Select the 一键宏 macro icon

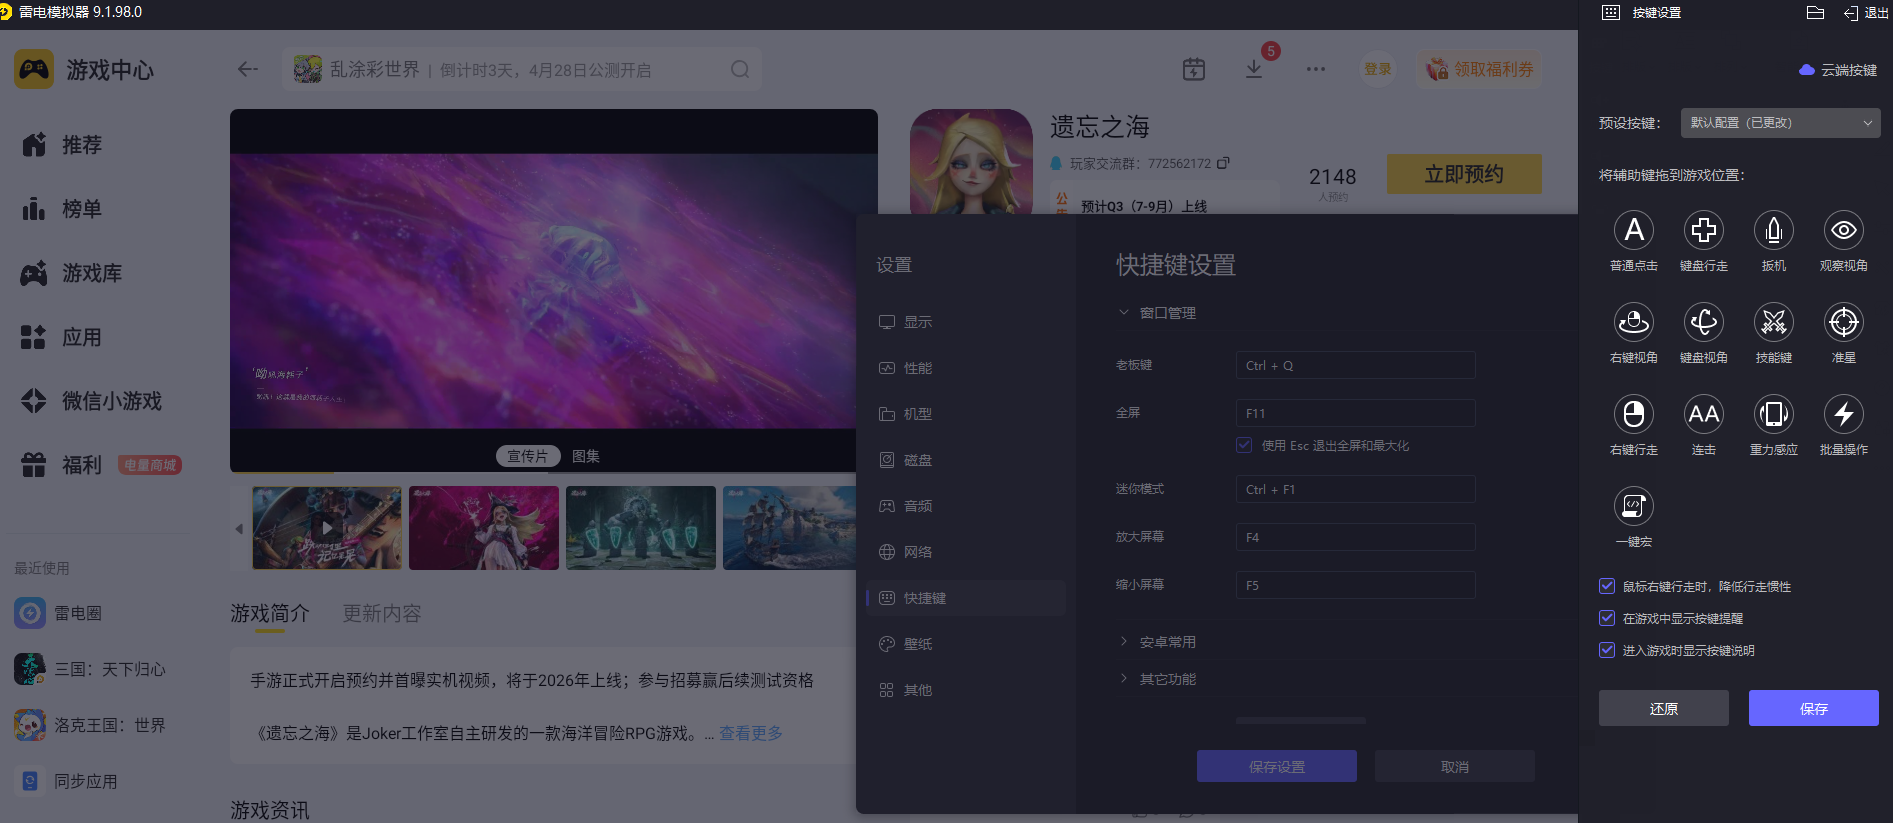[1633, 507]
